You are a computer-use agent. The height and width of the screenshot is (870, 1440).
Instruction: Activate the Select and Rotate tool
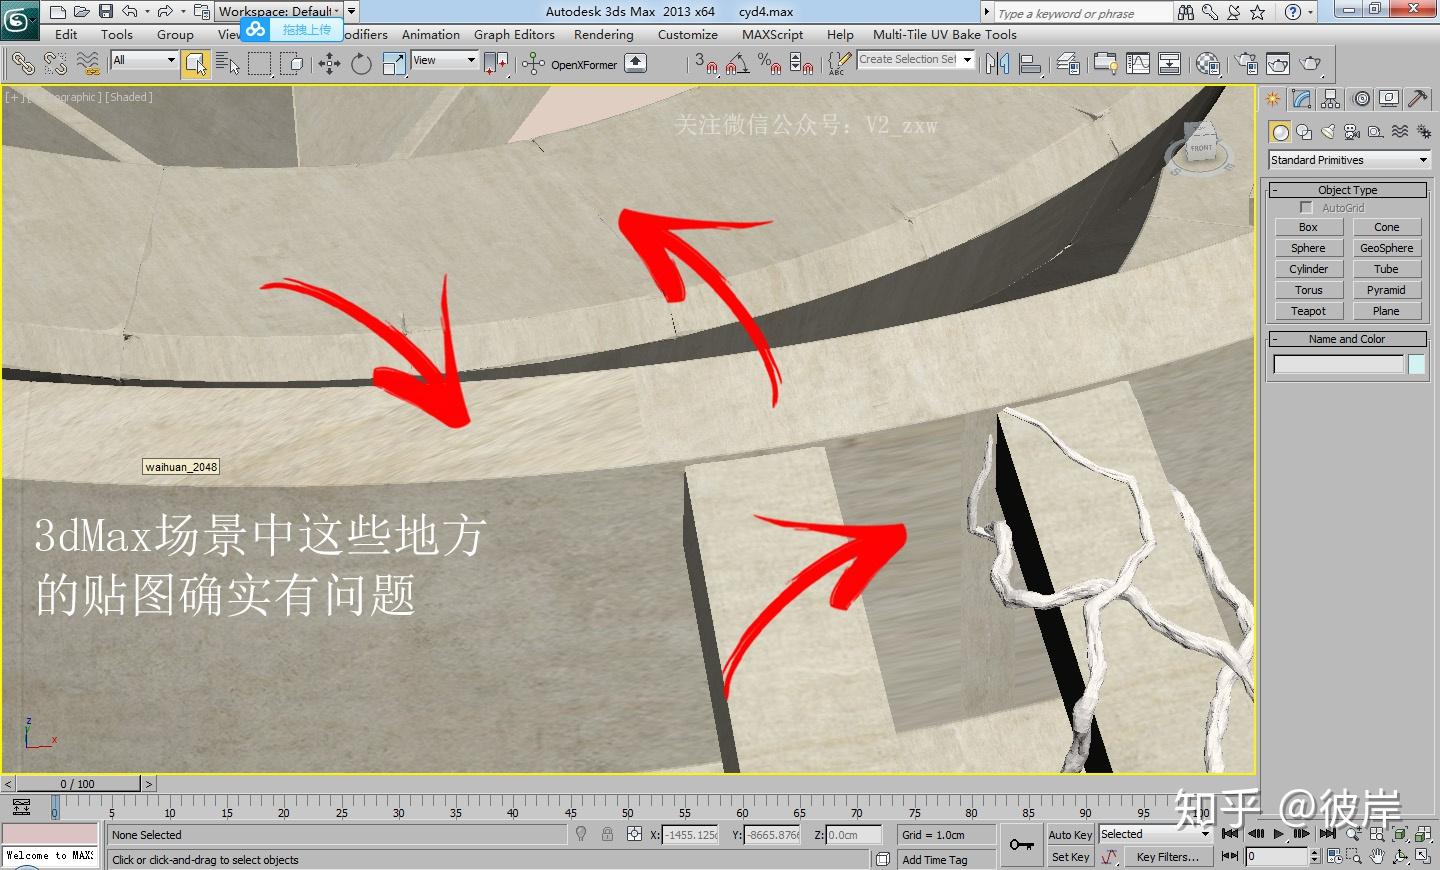pos(361,64)
